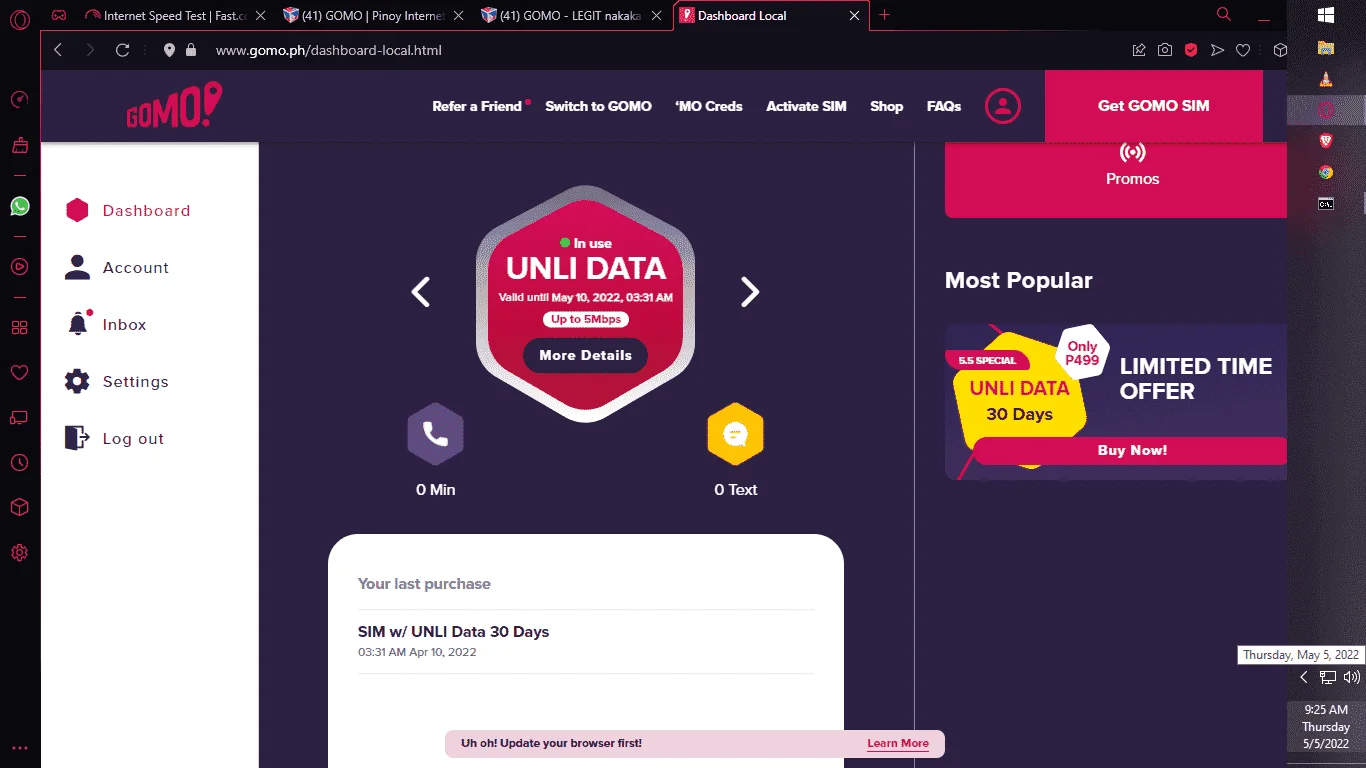Follow the Learn More browser update link

tap(898, 743)
